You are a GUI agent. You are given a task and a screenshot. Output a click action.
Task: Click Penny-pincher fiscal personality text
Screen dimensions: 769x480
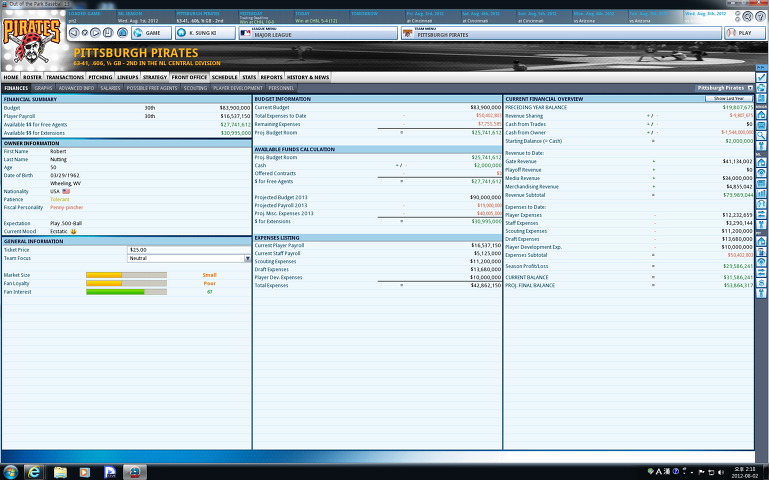67,207
